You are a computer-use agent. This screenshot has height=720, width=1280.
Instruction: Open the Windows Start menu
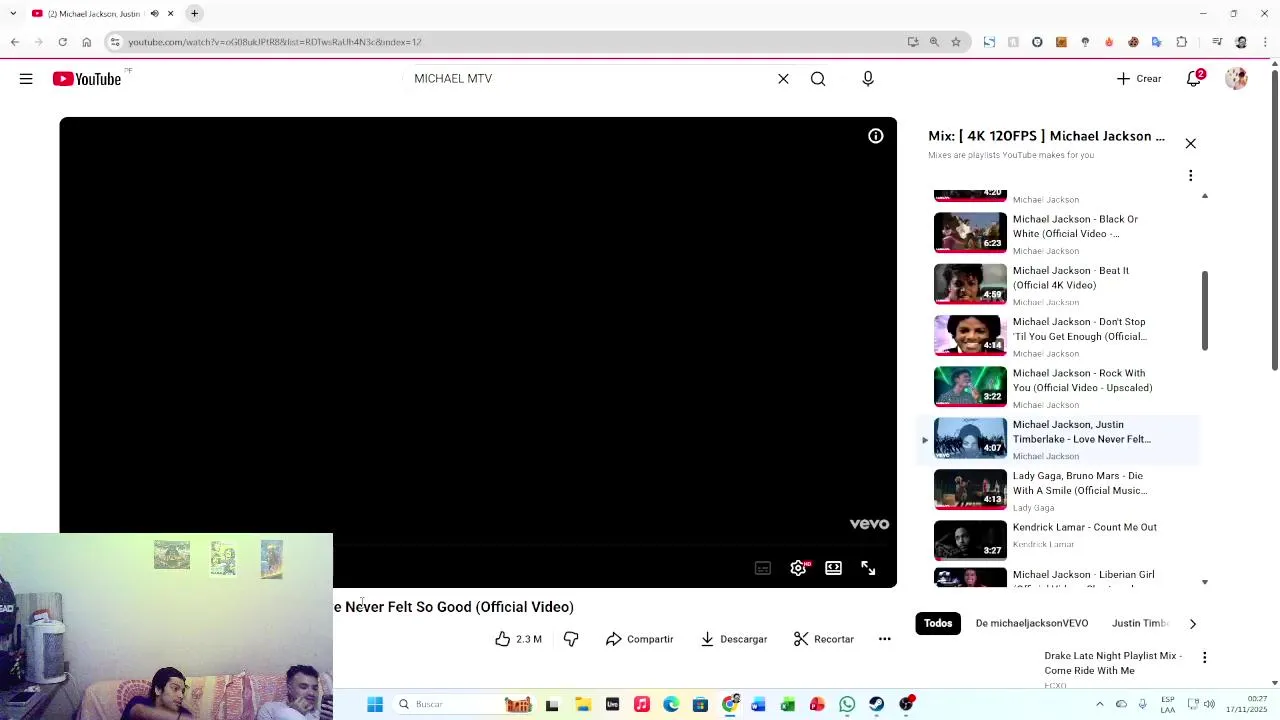pyautogui.click(x=375, y=705)
